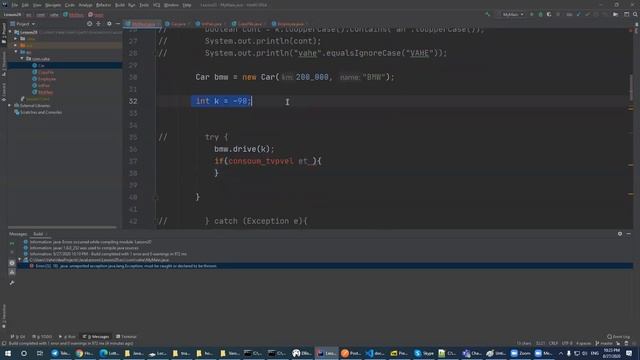Image resolution: width=640 pixels, height=360 pixels.
Task: Open the TODO tool window button
Action: (42, 337)
